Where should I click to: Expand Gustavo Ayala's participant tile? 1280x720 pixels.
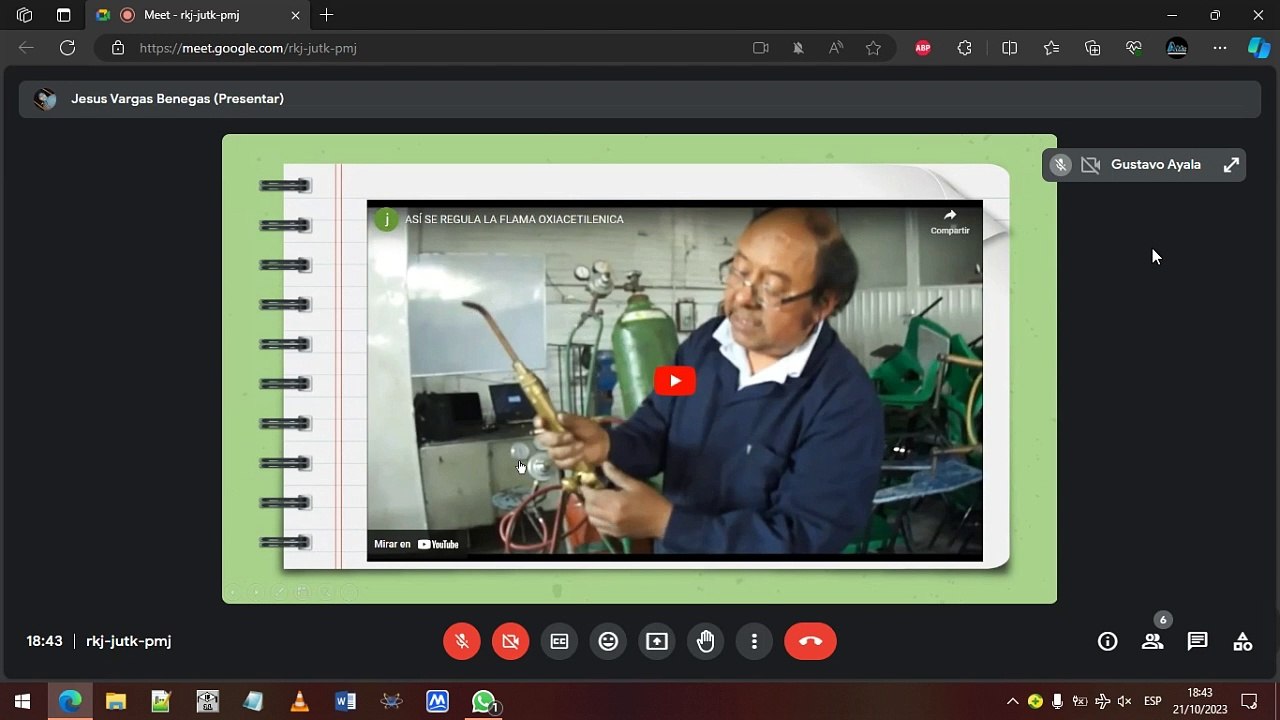point(1231,165)
